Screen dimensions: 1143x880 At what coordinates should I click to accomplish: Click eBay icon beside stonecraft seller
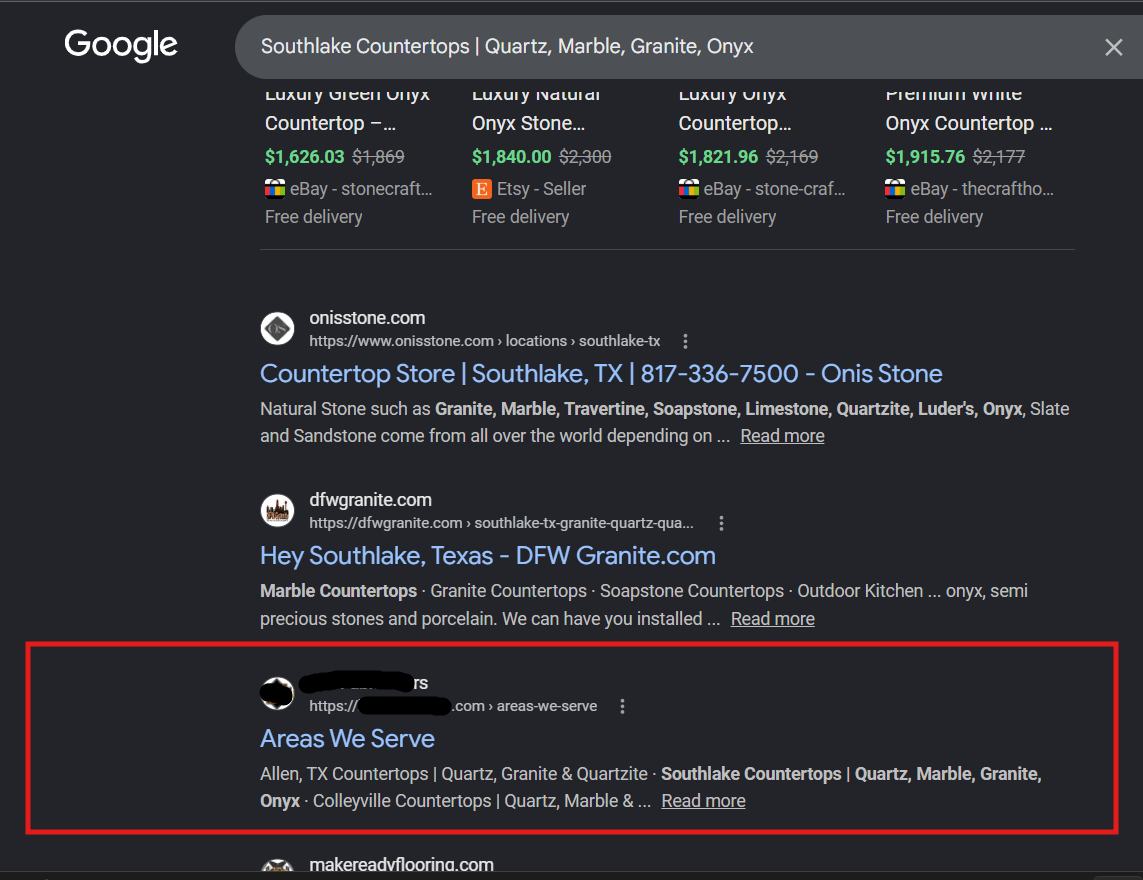pos(275,189)
